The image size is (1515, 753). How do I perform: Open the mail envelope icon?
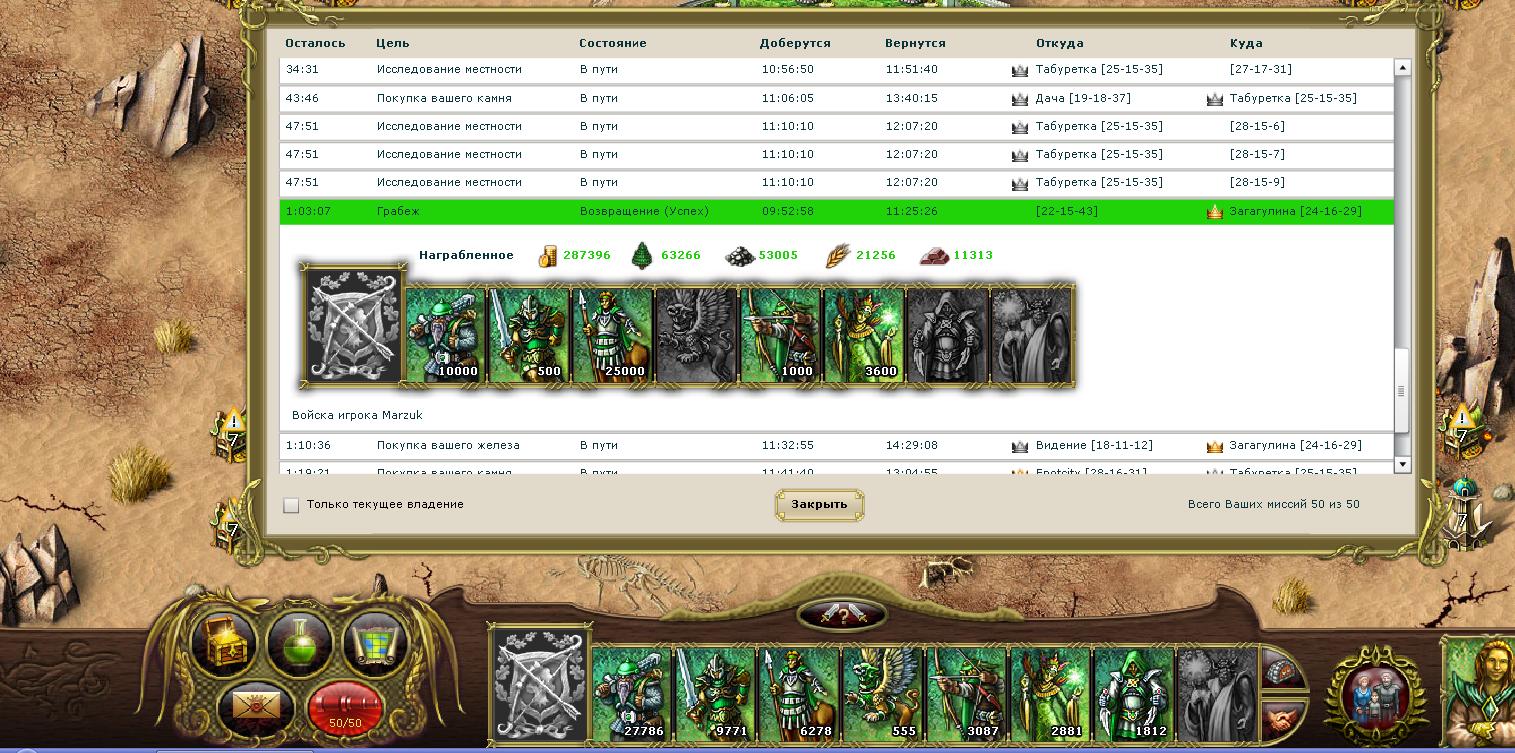(256, 708)
